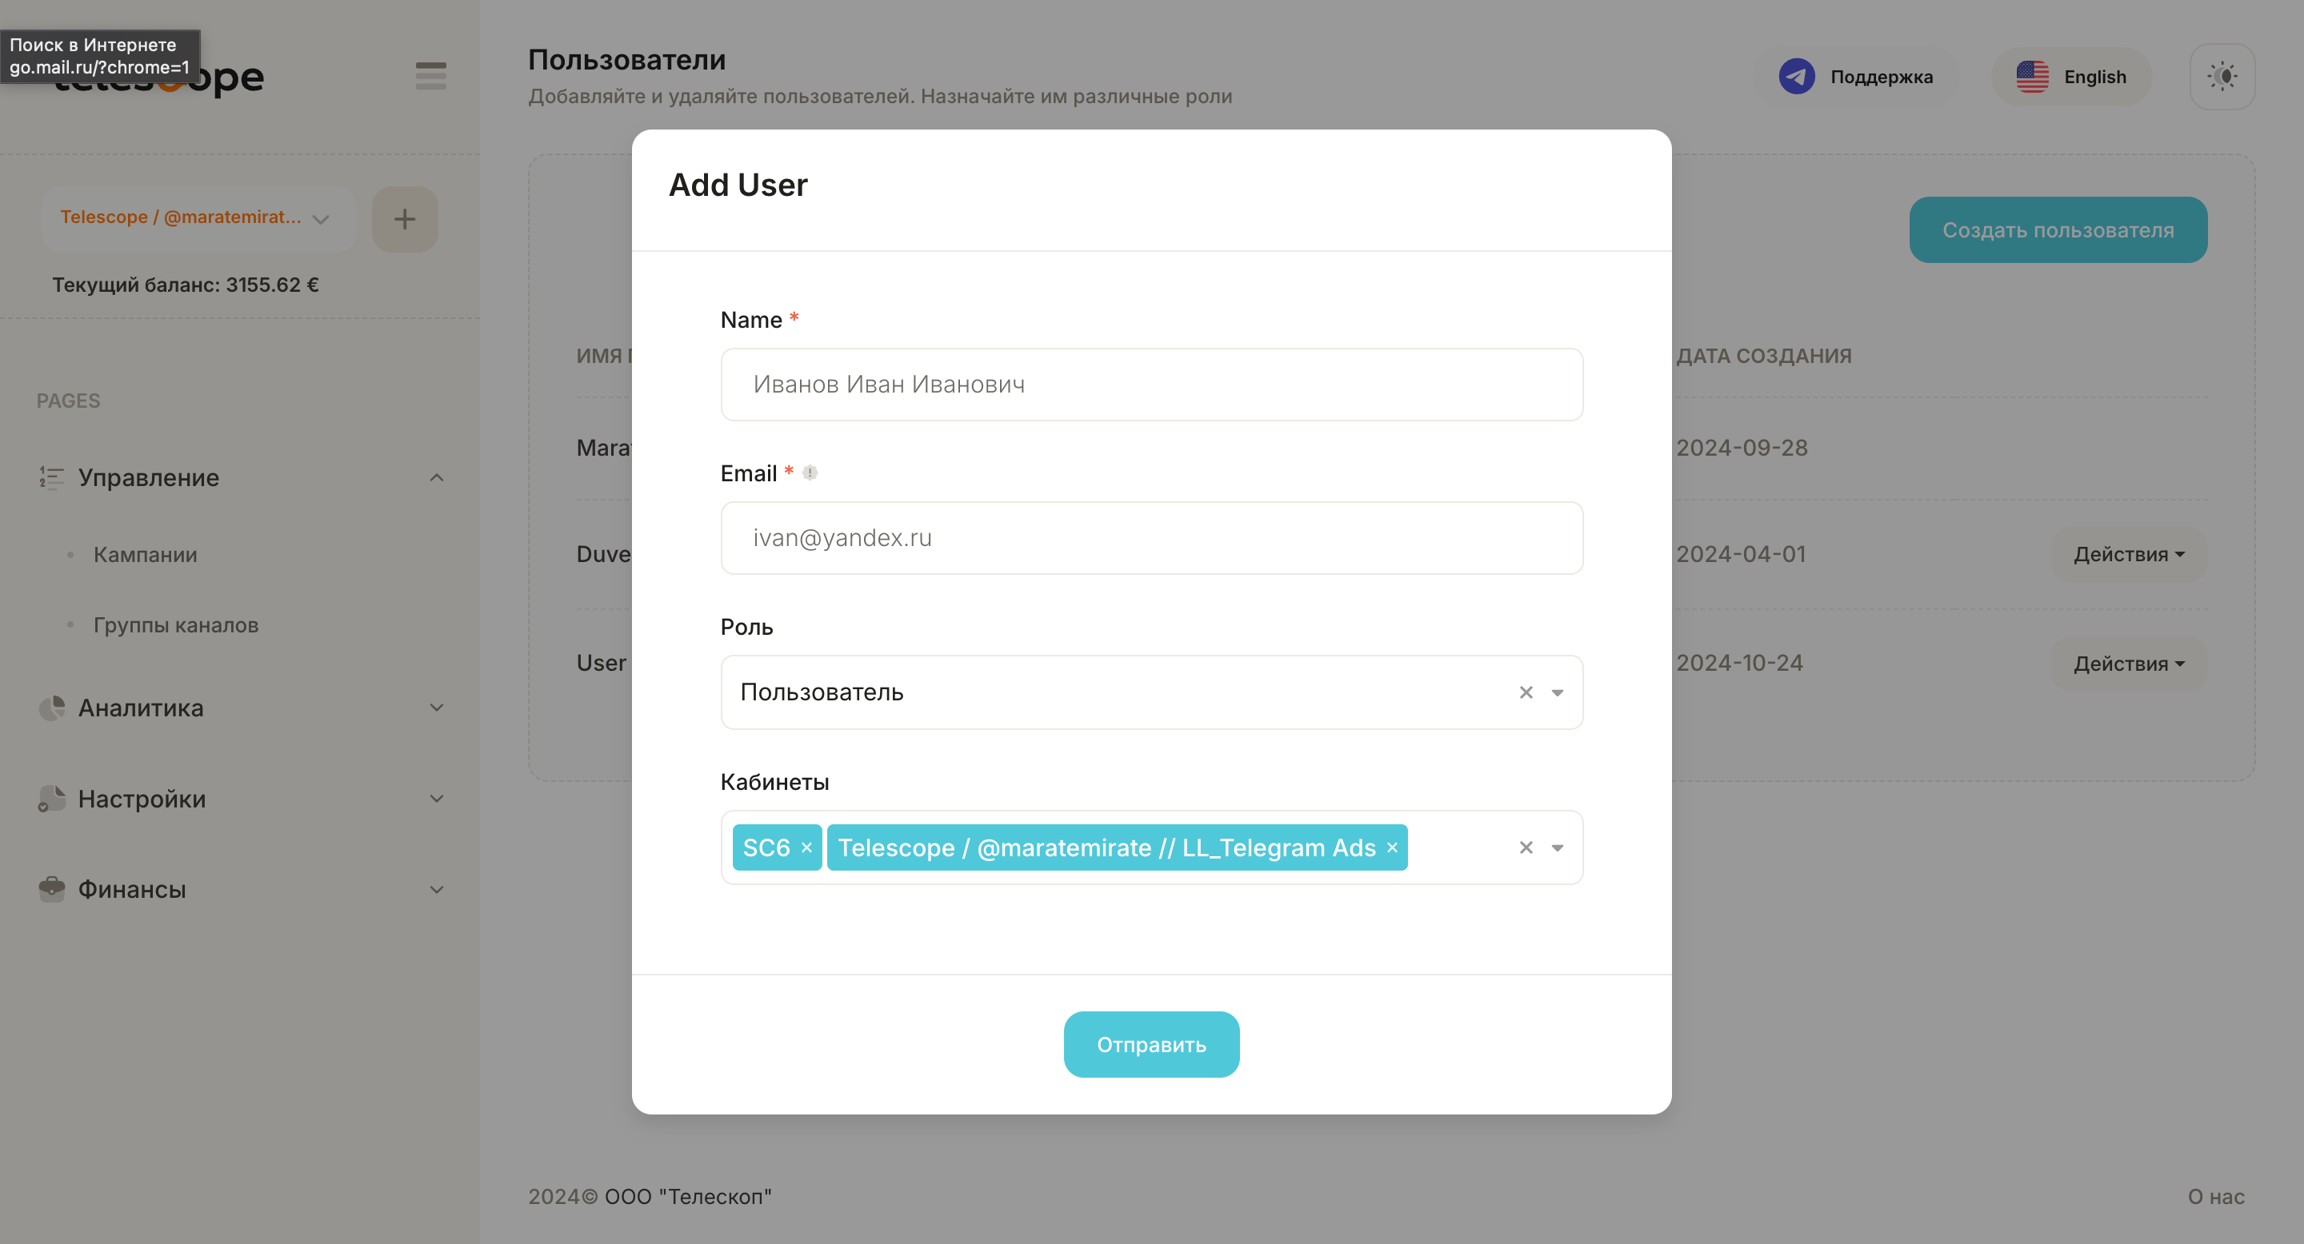Click the hamburger menu icon in sidebar
The height and width of the screenshot is (1244, 2304).
click(x=431, y=76)
